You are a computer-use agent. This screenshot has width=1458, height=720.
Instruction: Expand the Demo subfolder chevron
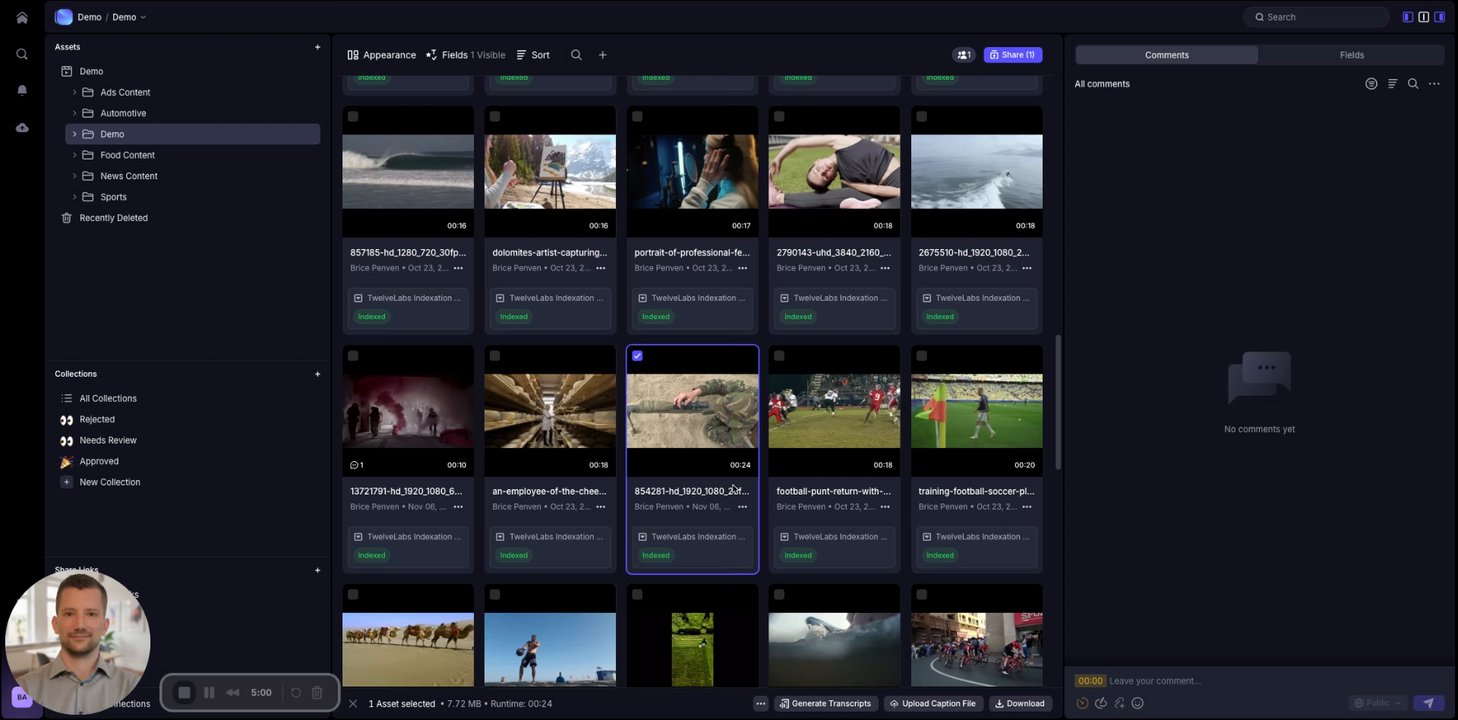[x=74, y=135]
